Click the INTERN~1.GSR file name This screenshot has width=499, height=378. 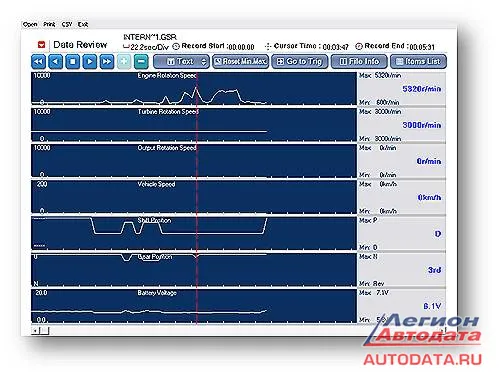[x=150, y=37]
